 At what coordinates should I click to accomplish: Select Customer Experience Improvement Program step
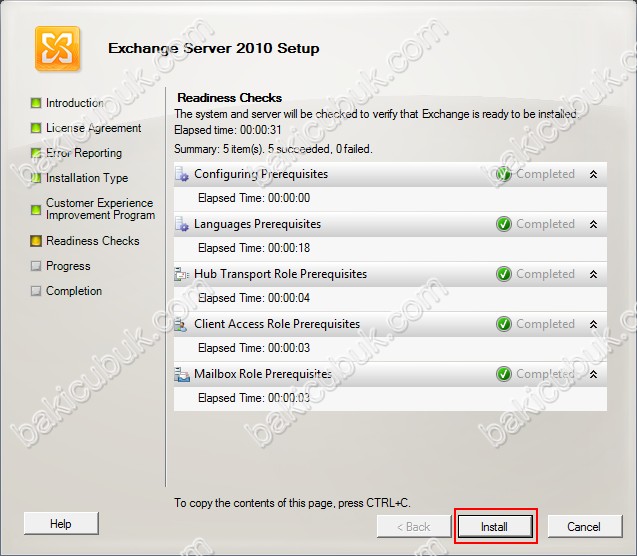pos(100,209)
